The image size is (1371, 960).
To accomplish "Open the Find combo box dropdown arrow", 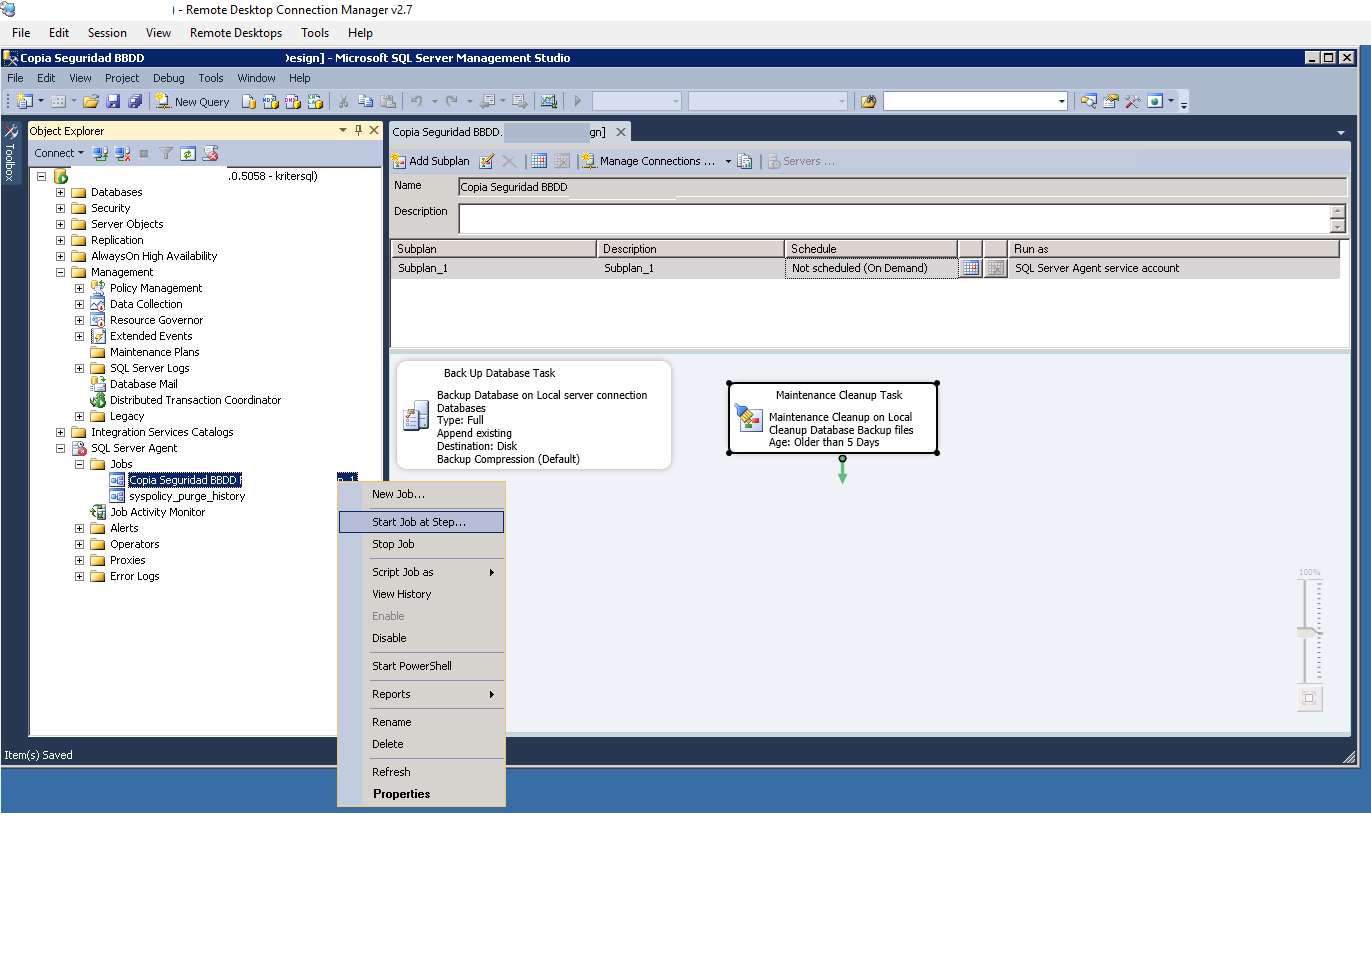I will (x=1061, y=101).
